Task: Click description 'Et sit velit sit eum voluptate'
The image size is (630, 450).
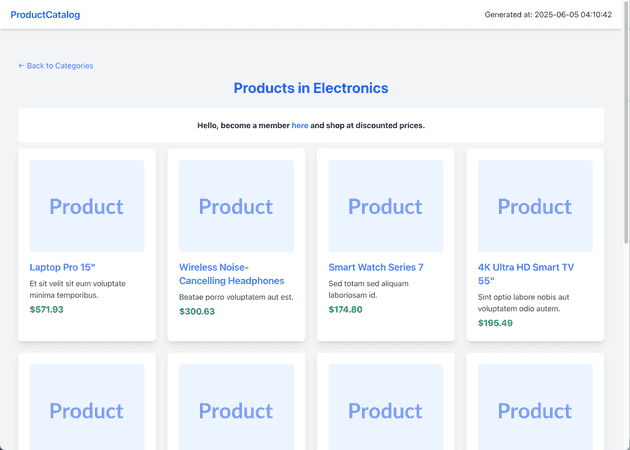Action: tap(78, 284)
